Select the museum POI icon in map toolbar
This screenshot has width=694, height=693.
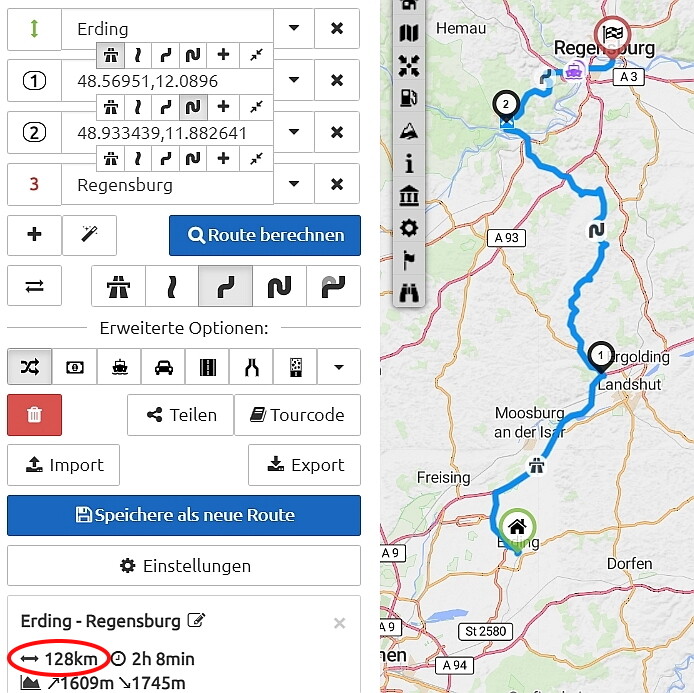(409, 195)
